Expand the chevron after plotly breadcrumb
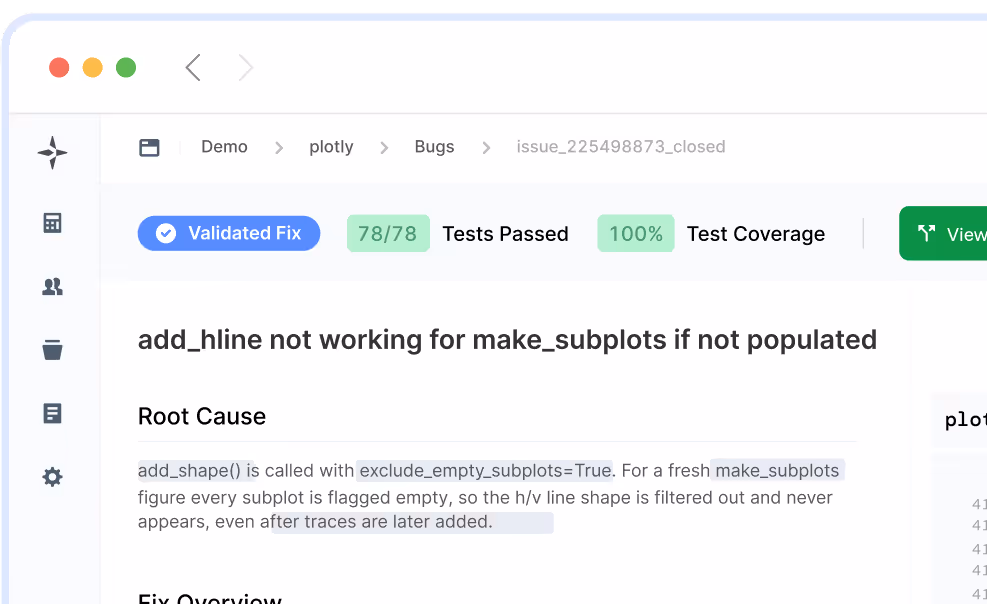987x604 pixels. tap(383, 146)
